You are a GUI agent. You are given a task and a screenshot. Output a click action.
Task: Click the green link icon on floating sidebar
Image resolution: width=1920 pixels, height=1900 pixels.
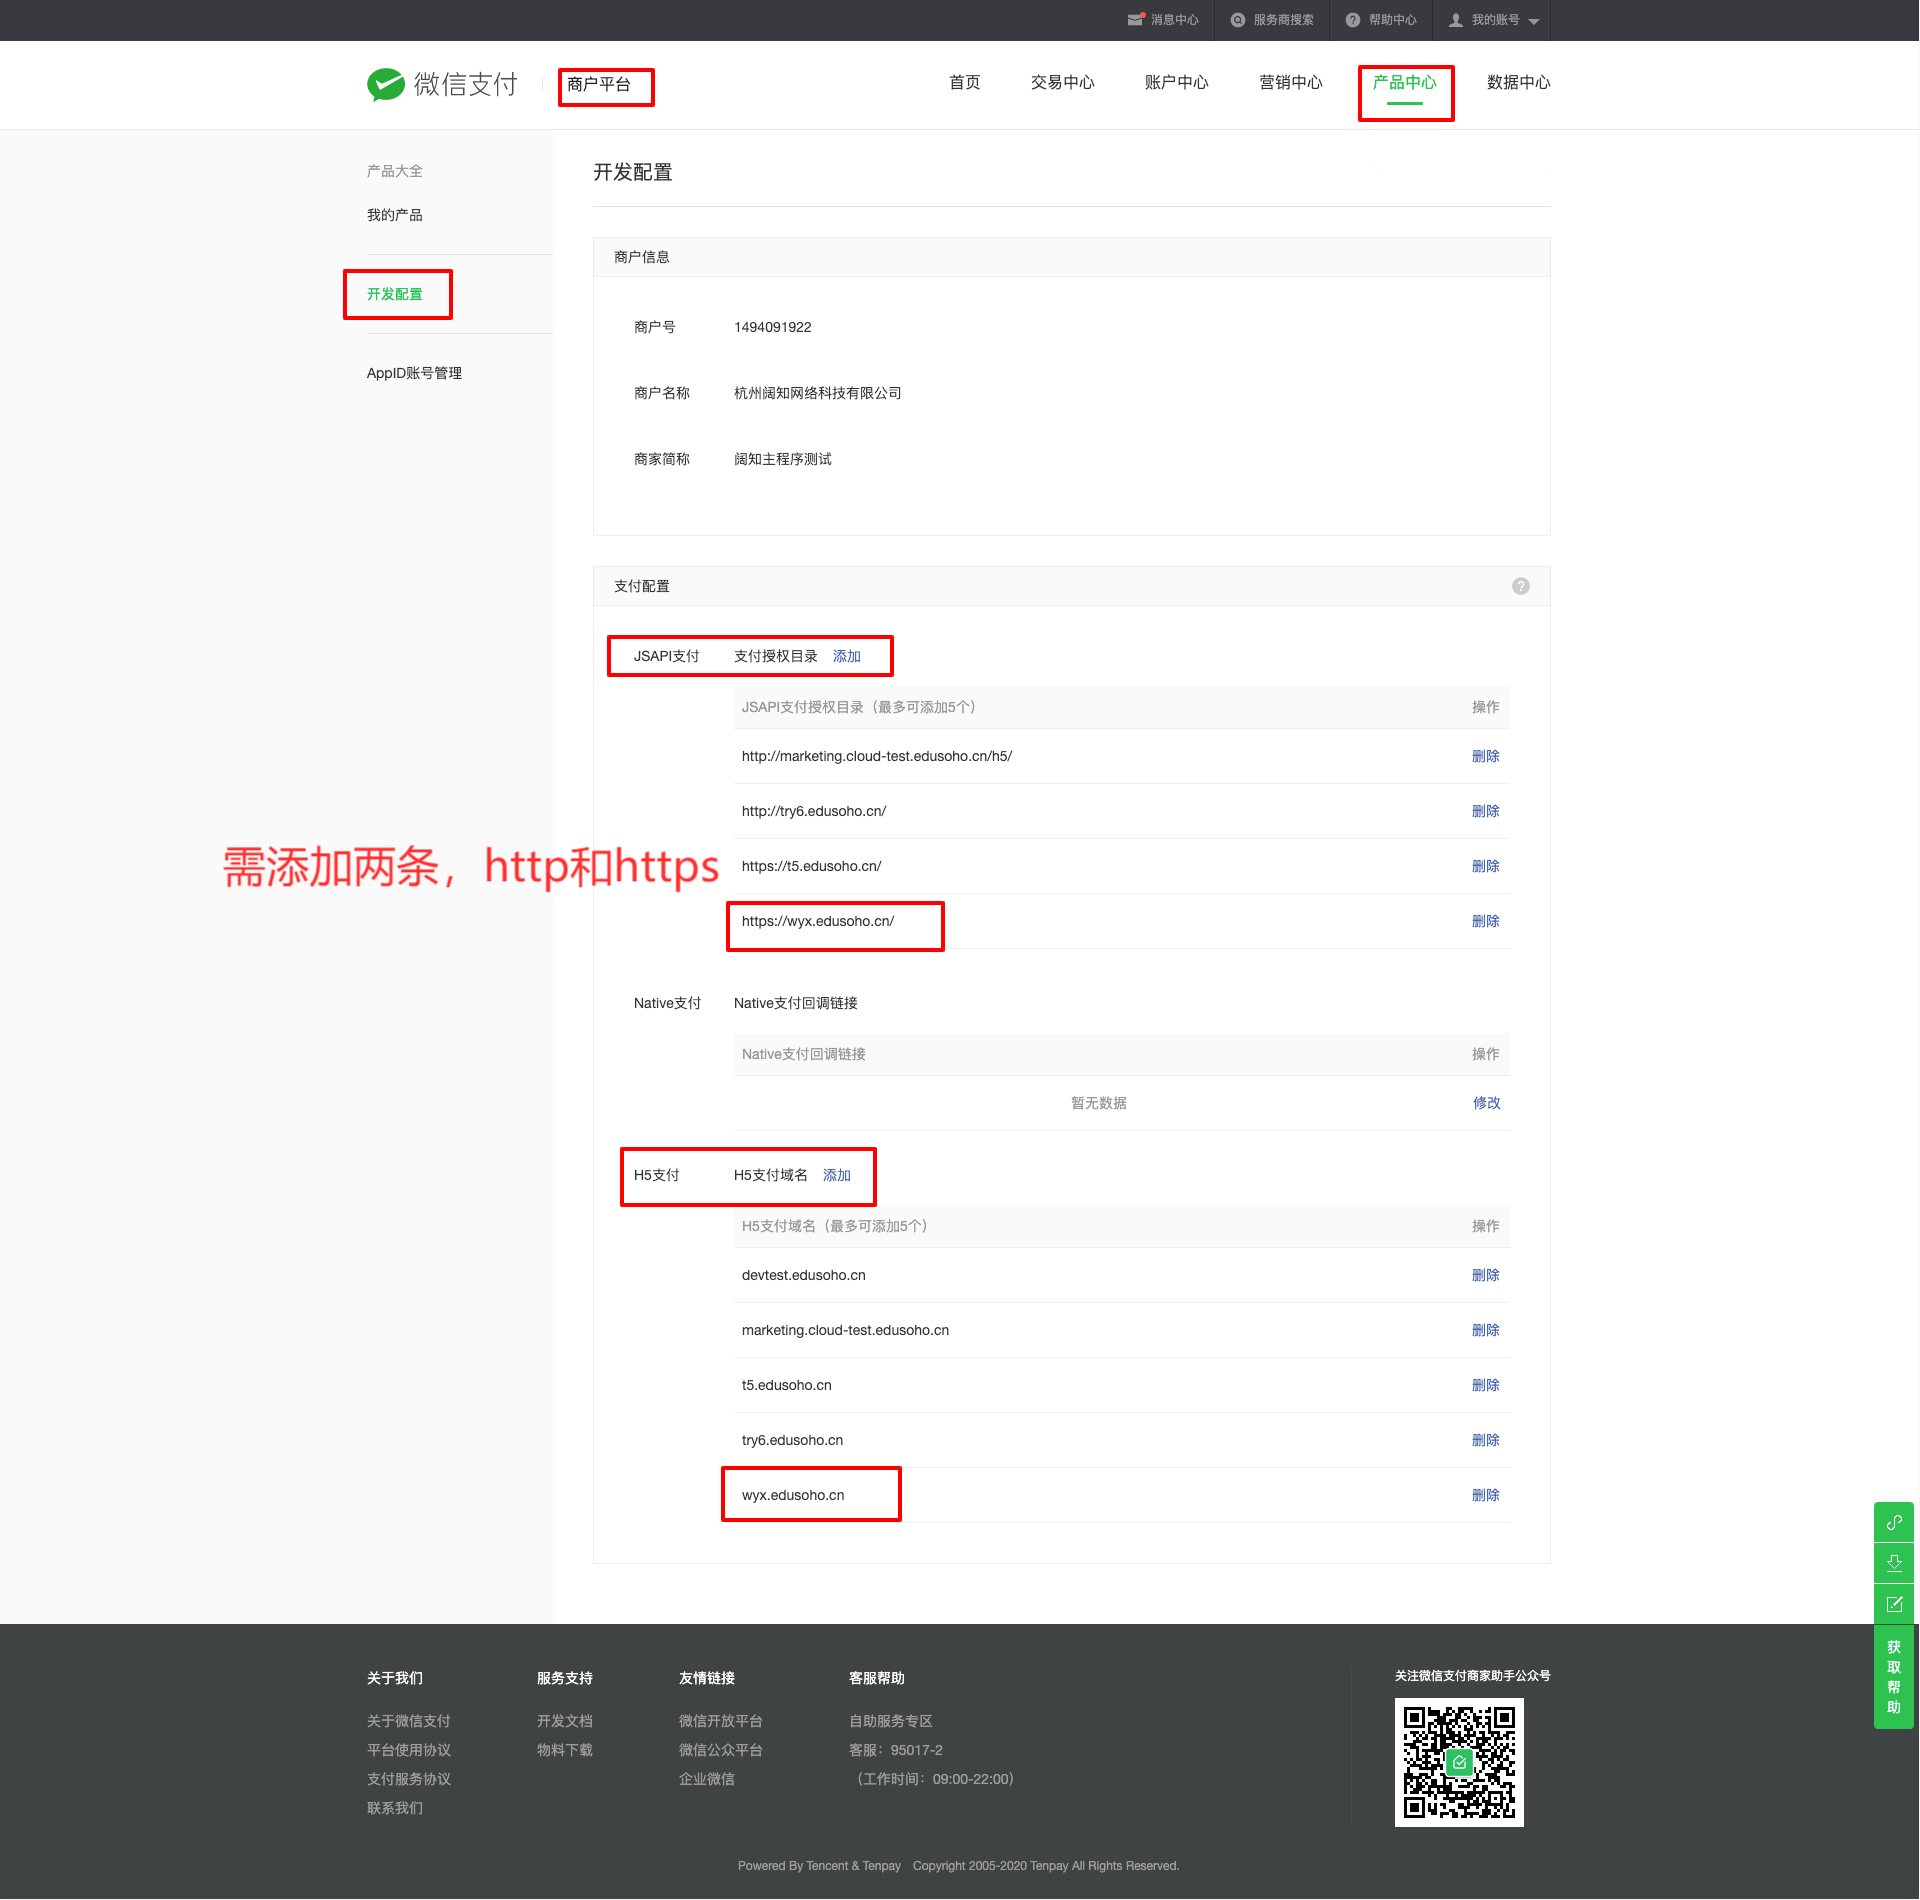point(1894,1522)
